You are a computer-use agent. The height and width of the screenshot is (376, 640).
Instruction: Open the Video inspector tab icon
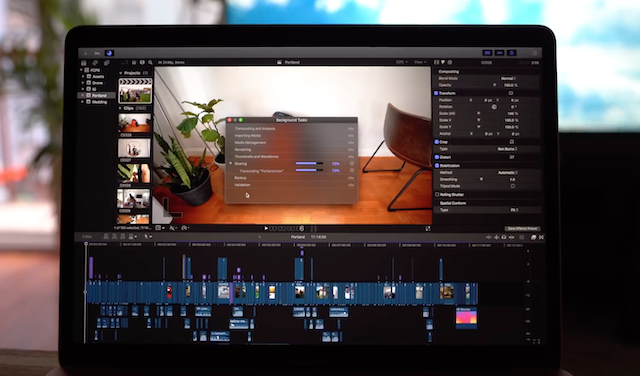pos(437,62)
